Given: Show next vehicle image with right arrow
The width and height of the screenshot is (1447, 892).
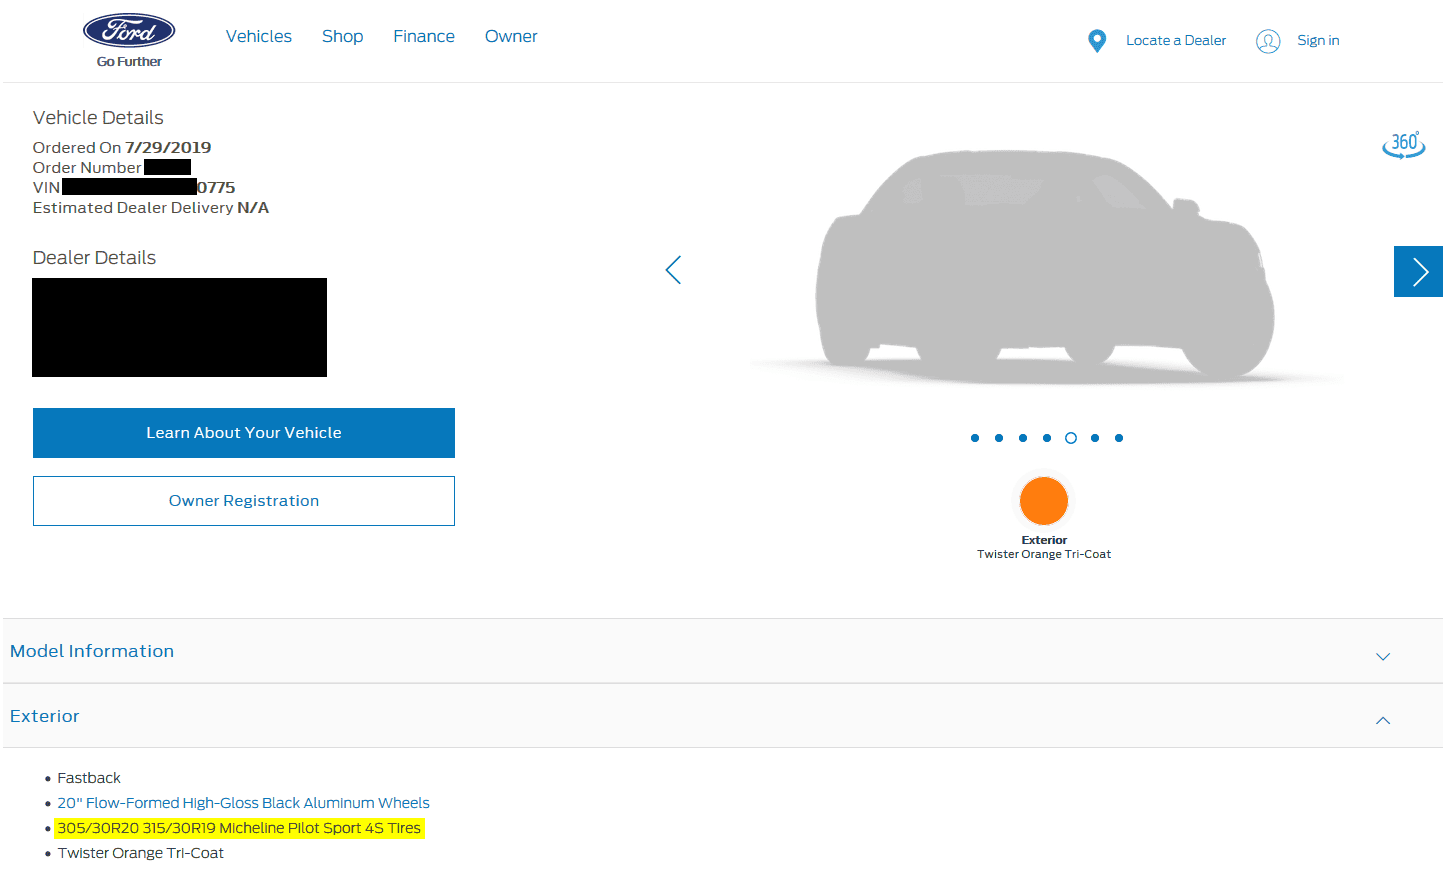Looking at the screenshot, I should (x=1418, y=272).
